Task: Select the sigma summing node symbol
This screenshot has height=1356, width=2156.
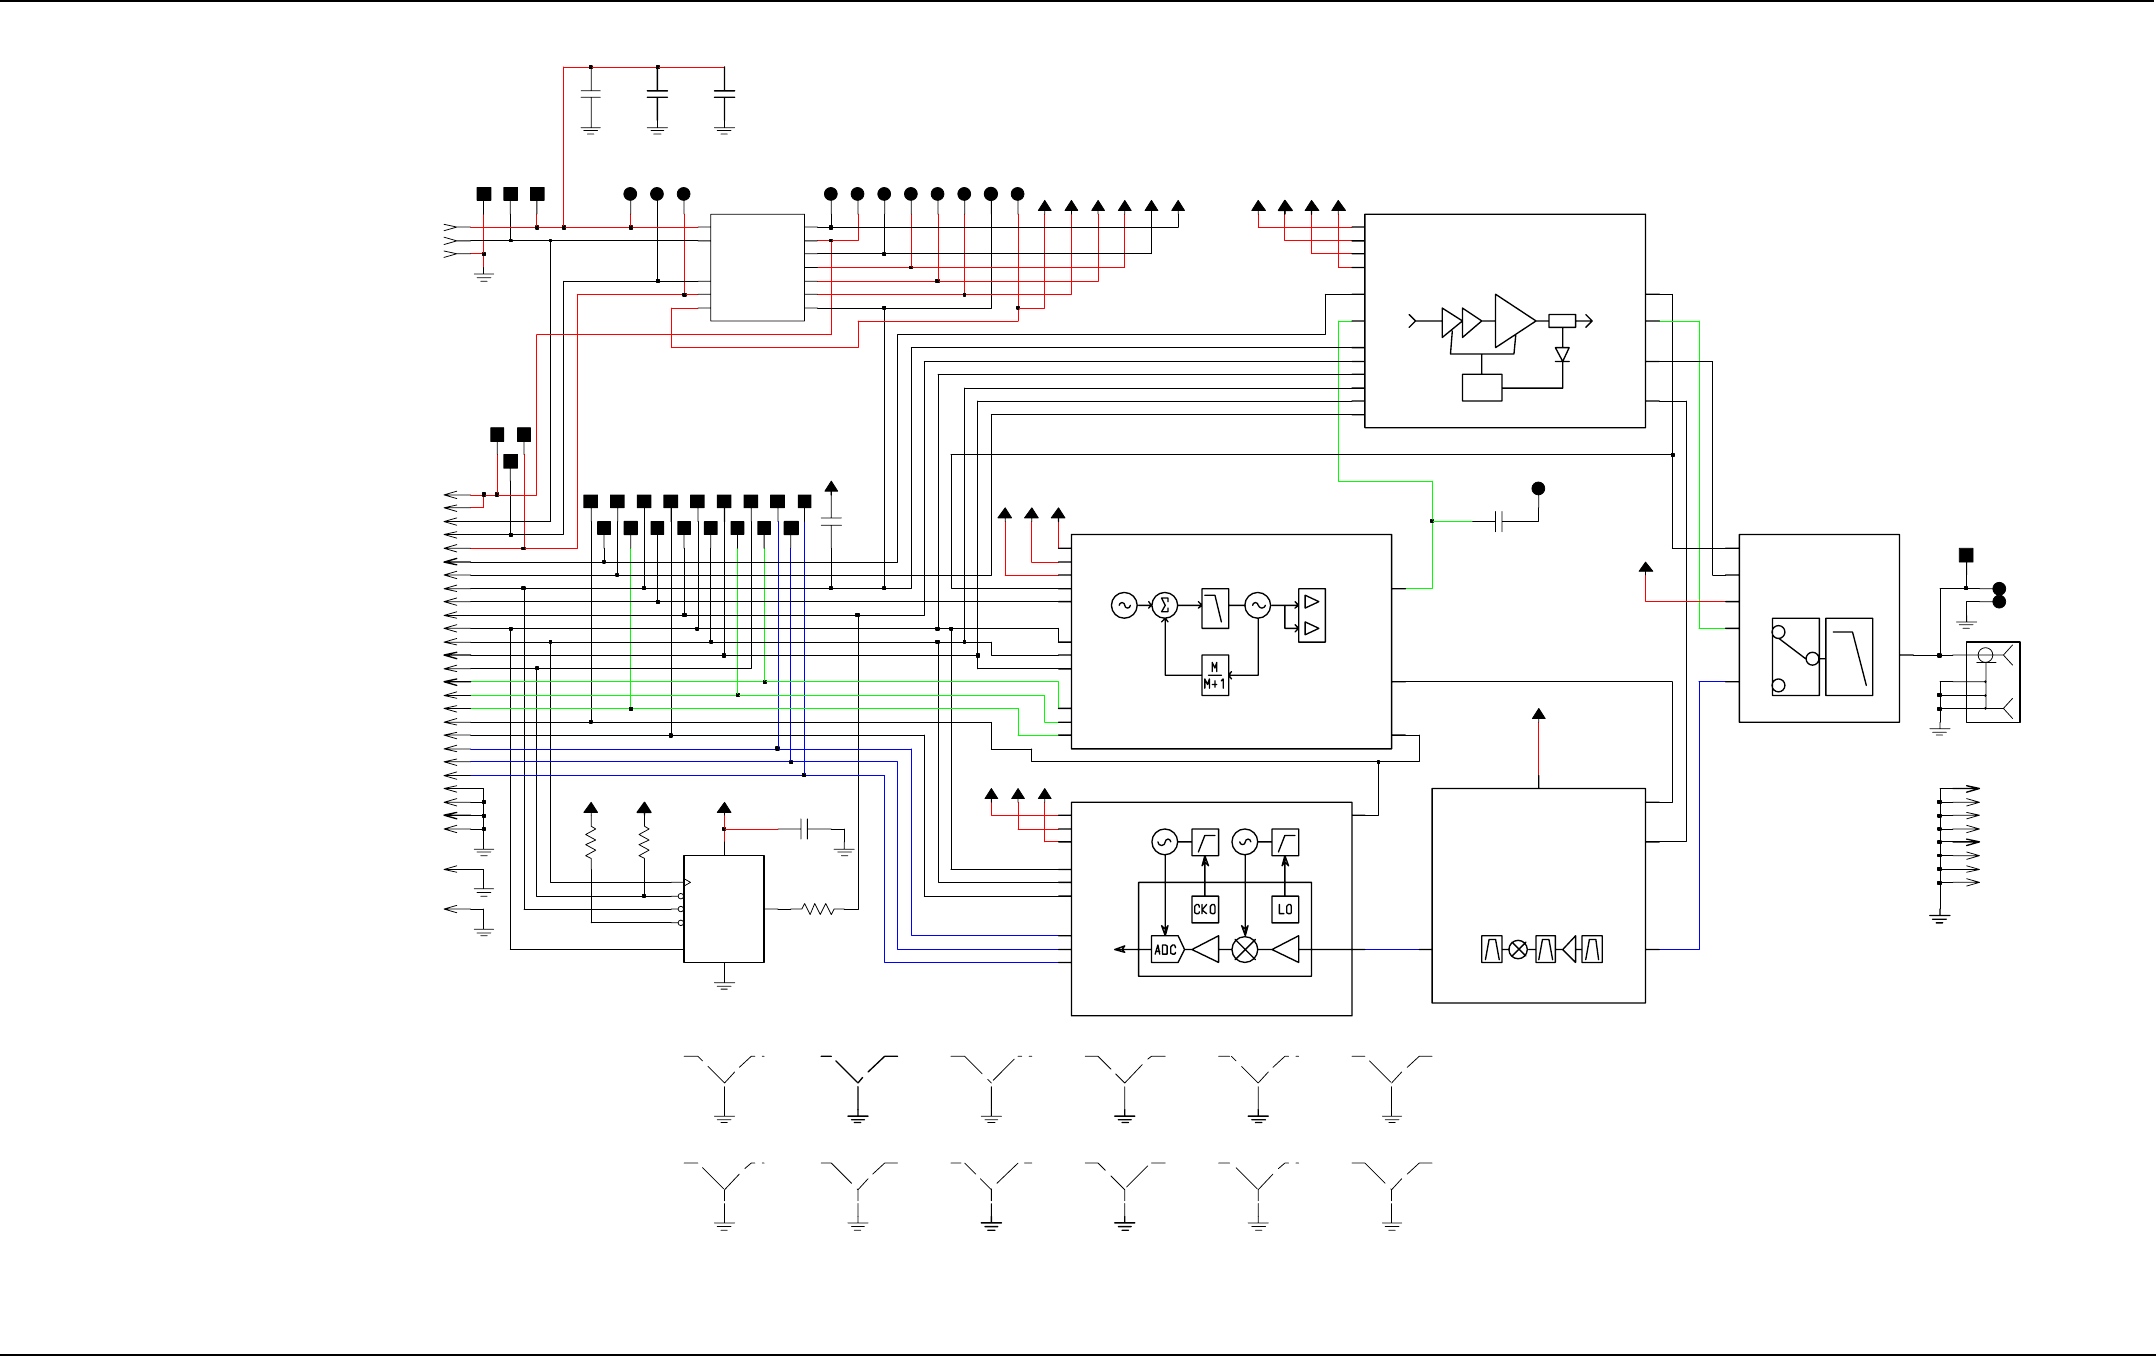Action: pos(1164,605)
